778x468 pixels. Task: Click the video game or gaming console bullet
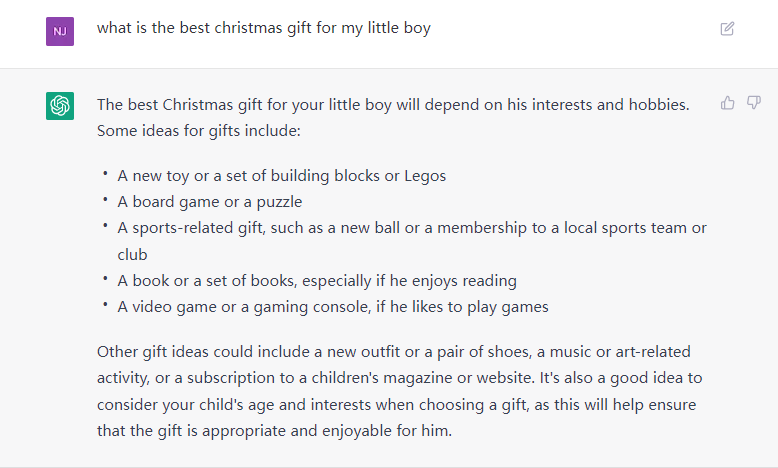click(332, 307)
